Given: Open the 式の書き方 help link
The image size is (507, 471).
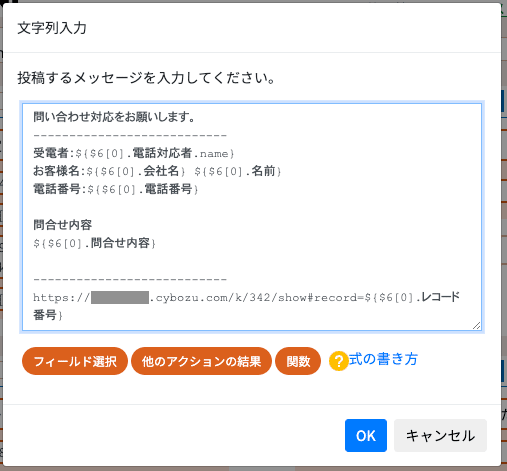Looking at the screenshot, I should click(383, 359).
